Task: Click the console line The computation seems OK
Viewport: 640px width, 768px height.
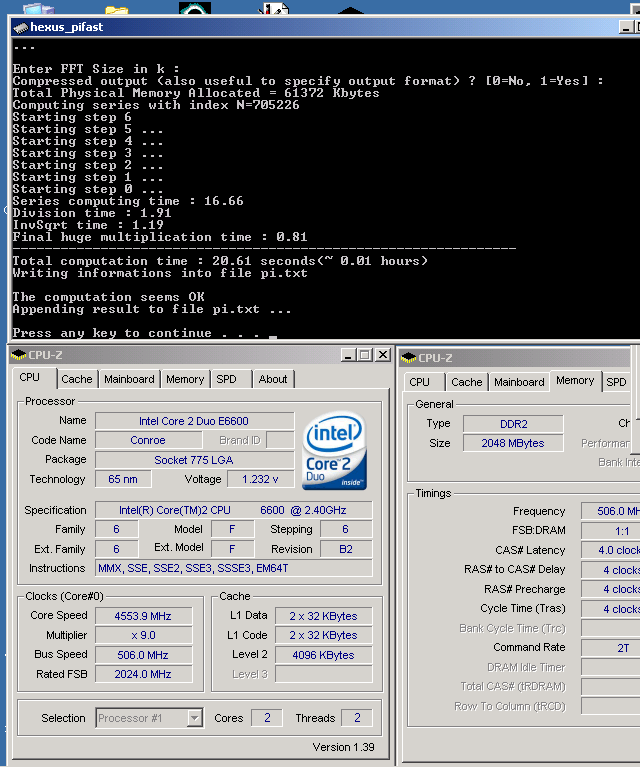Action: point(109,297)
